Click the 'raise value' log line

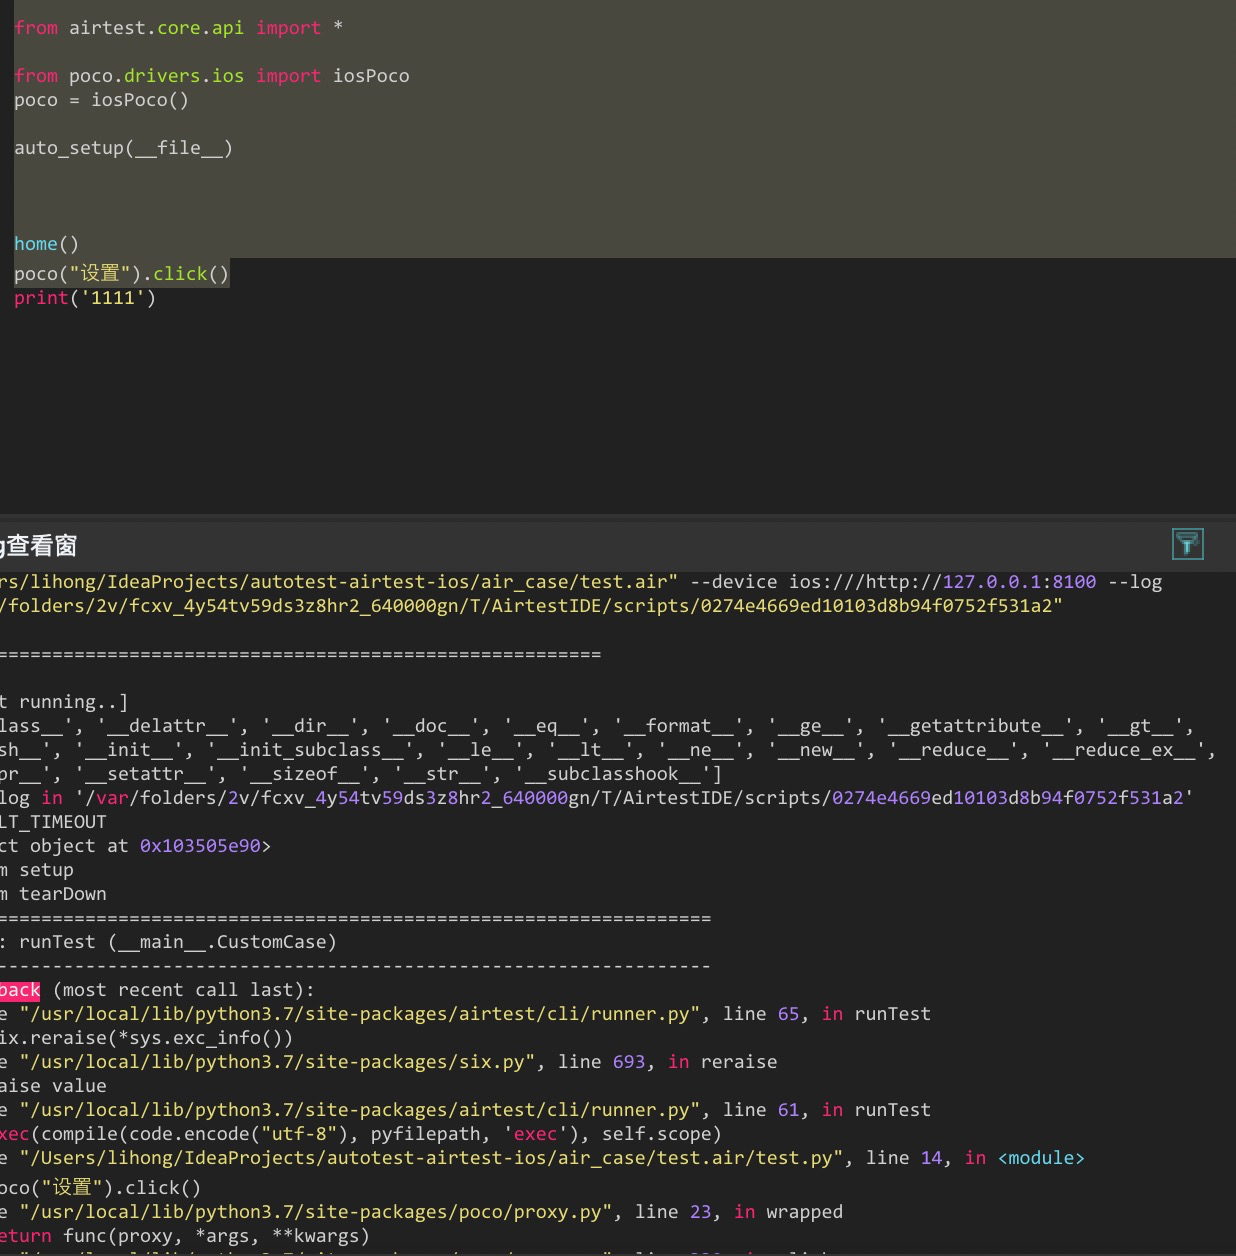click(x=53, y=1086)
